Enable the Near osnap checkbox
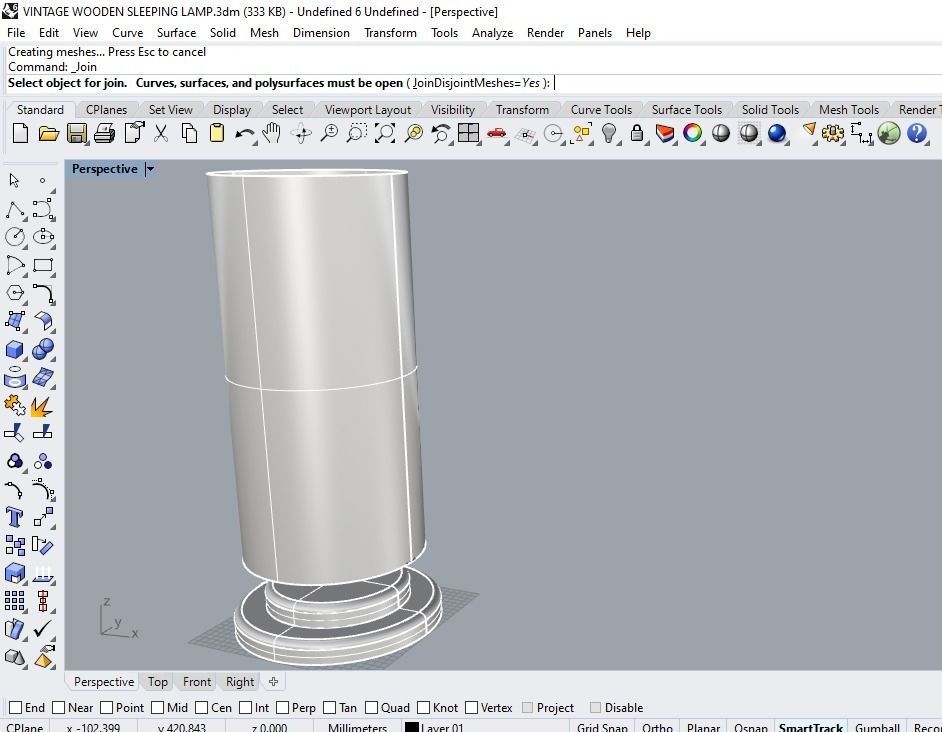The image size is (942, 732). (58, 707)
